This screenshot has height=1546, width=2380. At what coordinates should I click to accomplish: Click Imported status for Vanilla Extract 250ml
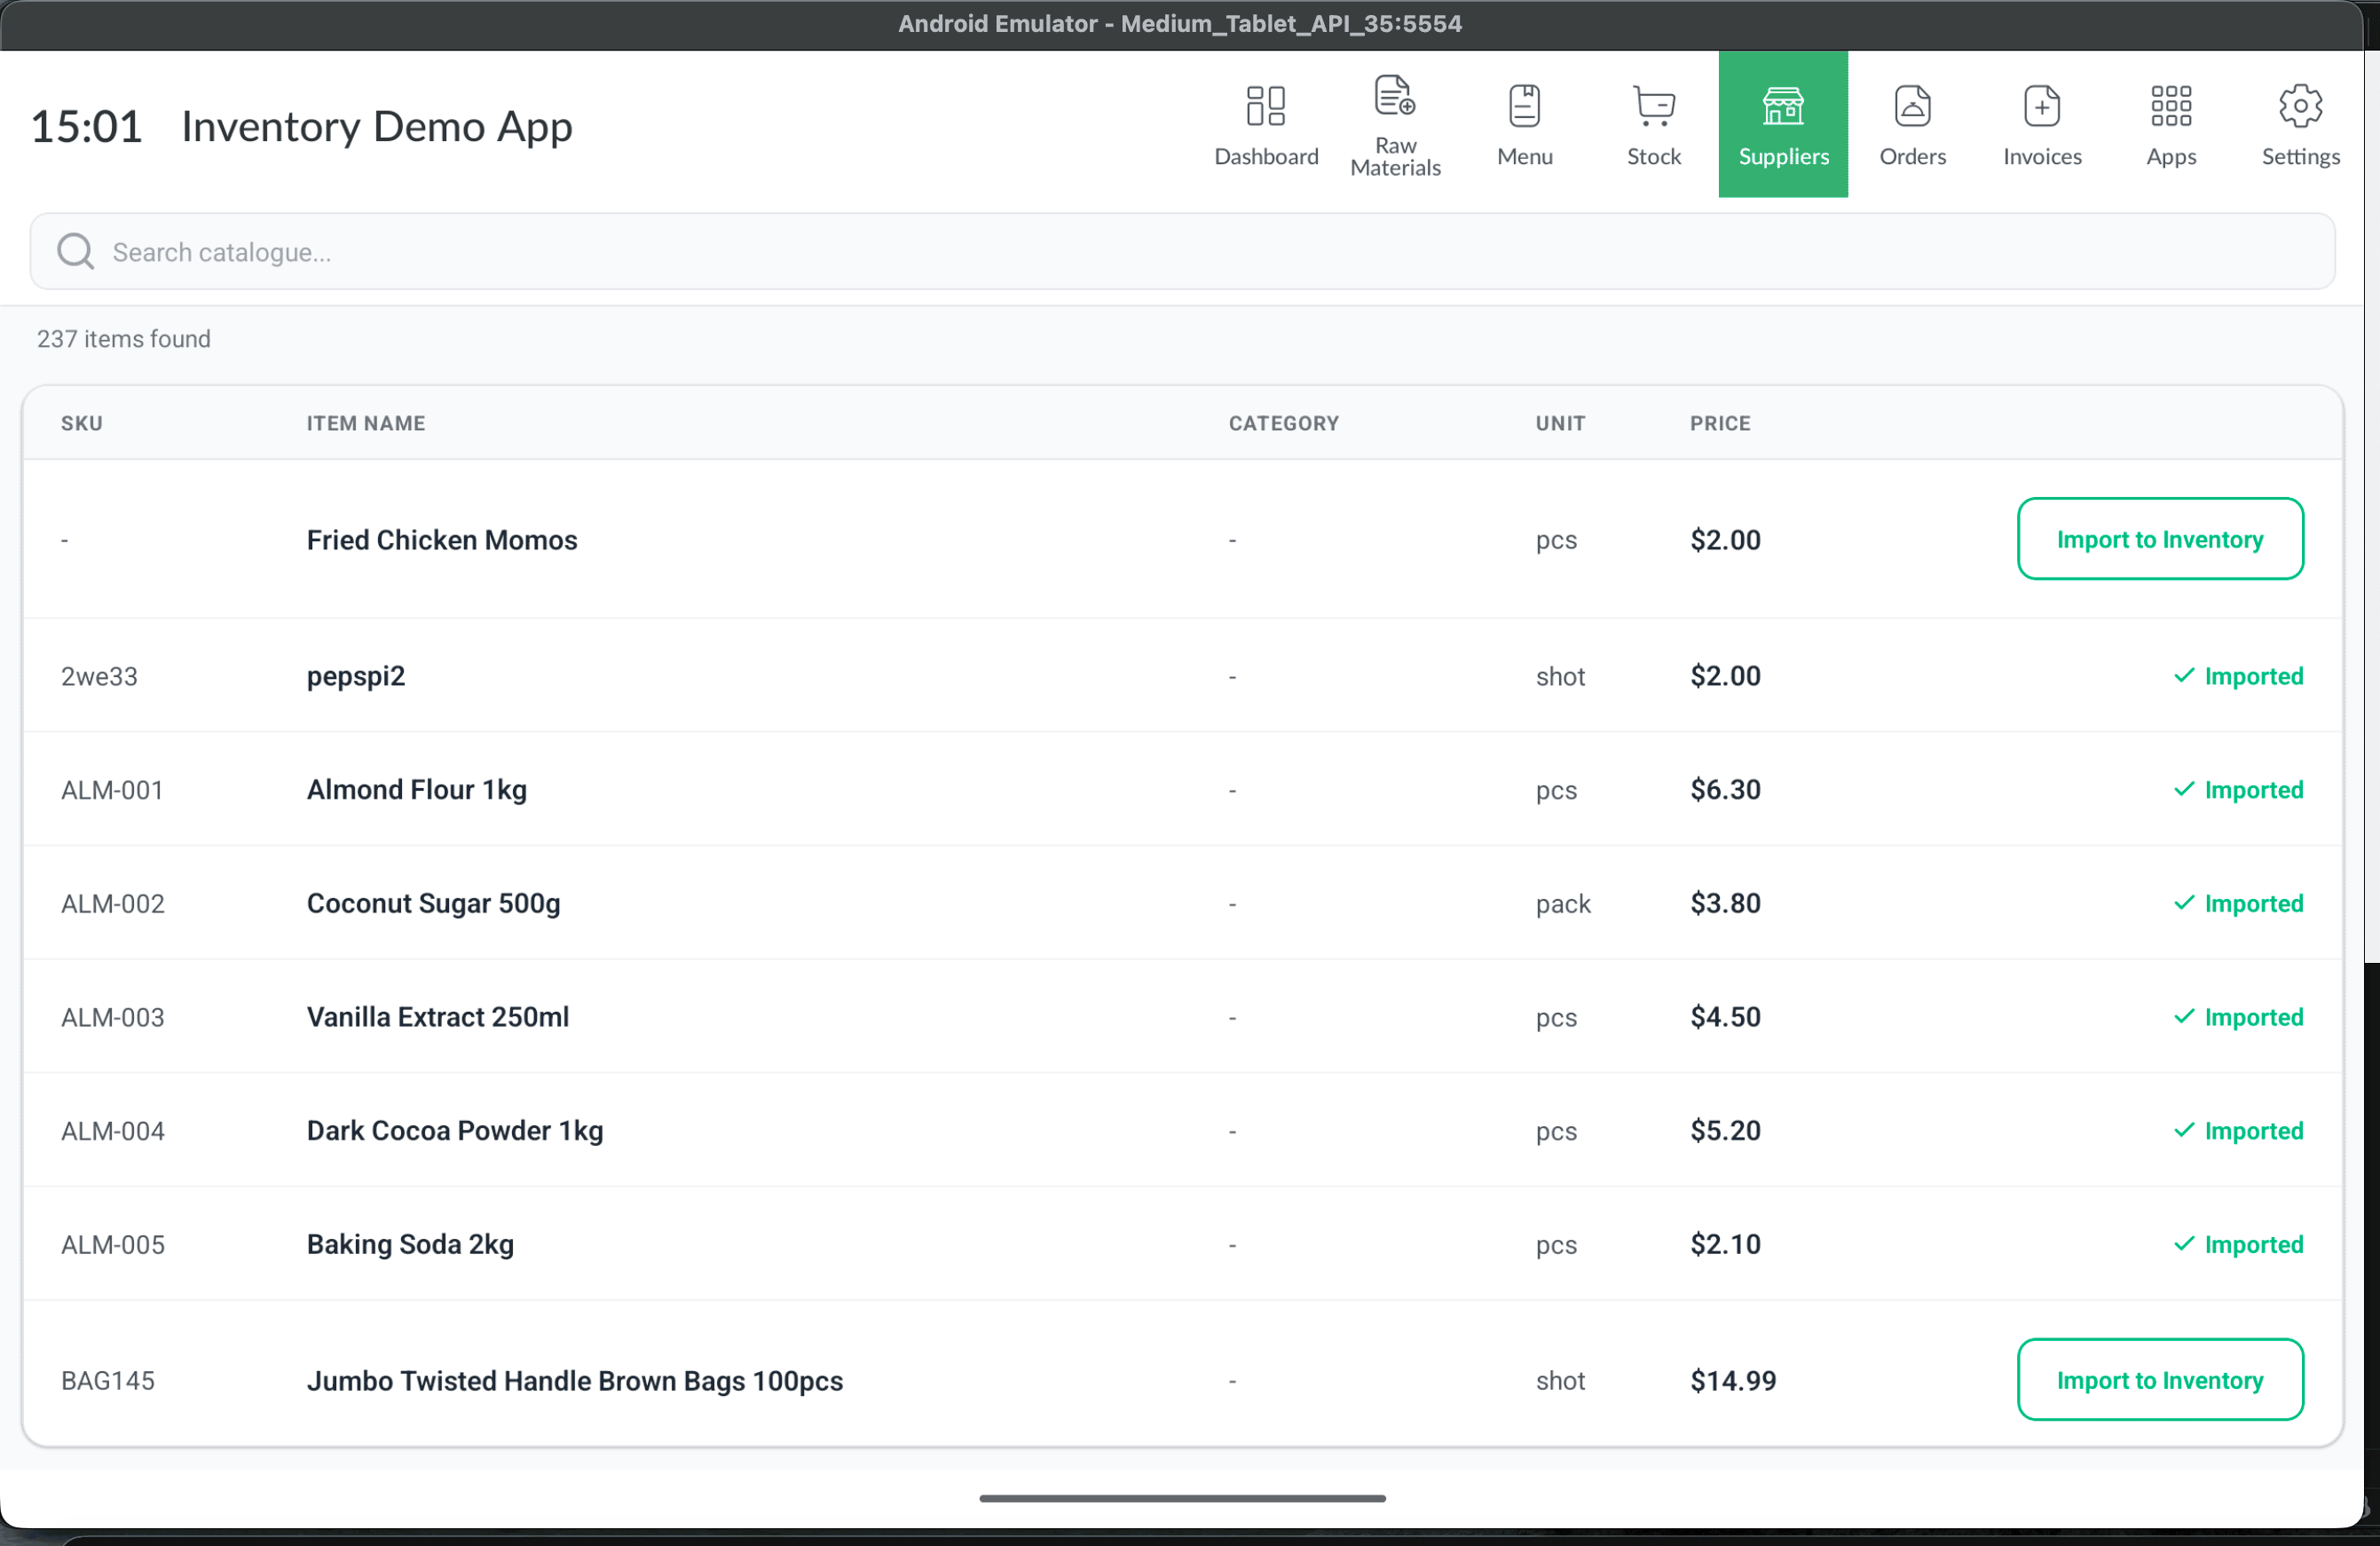pos(2238,1017)
